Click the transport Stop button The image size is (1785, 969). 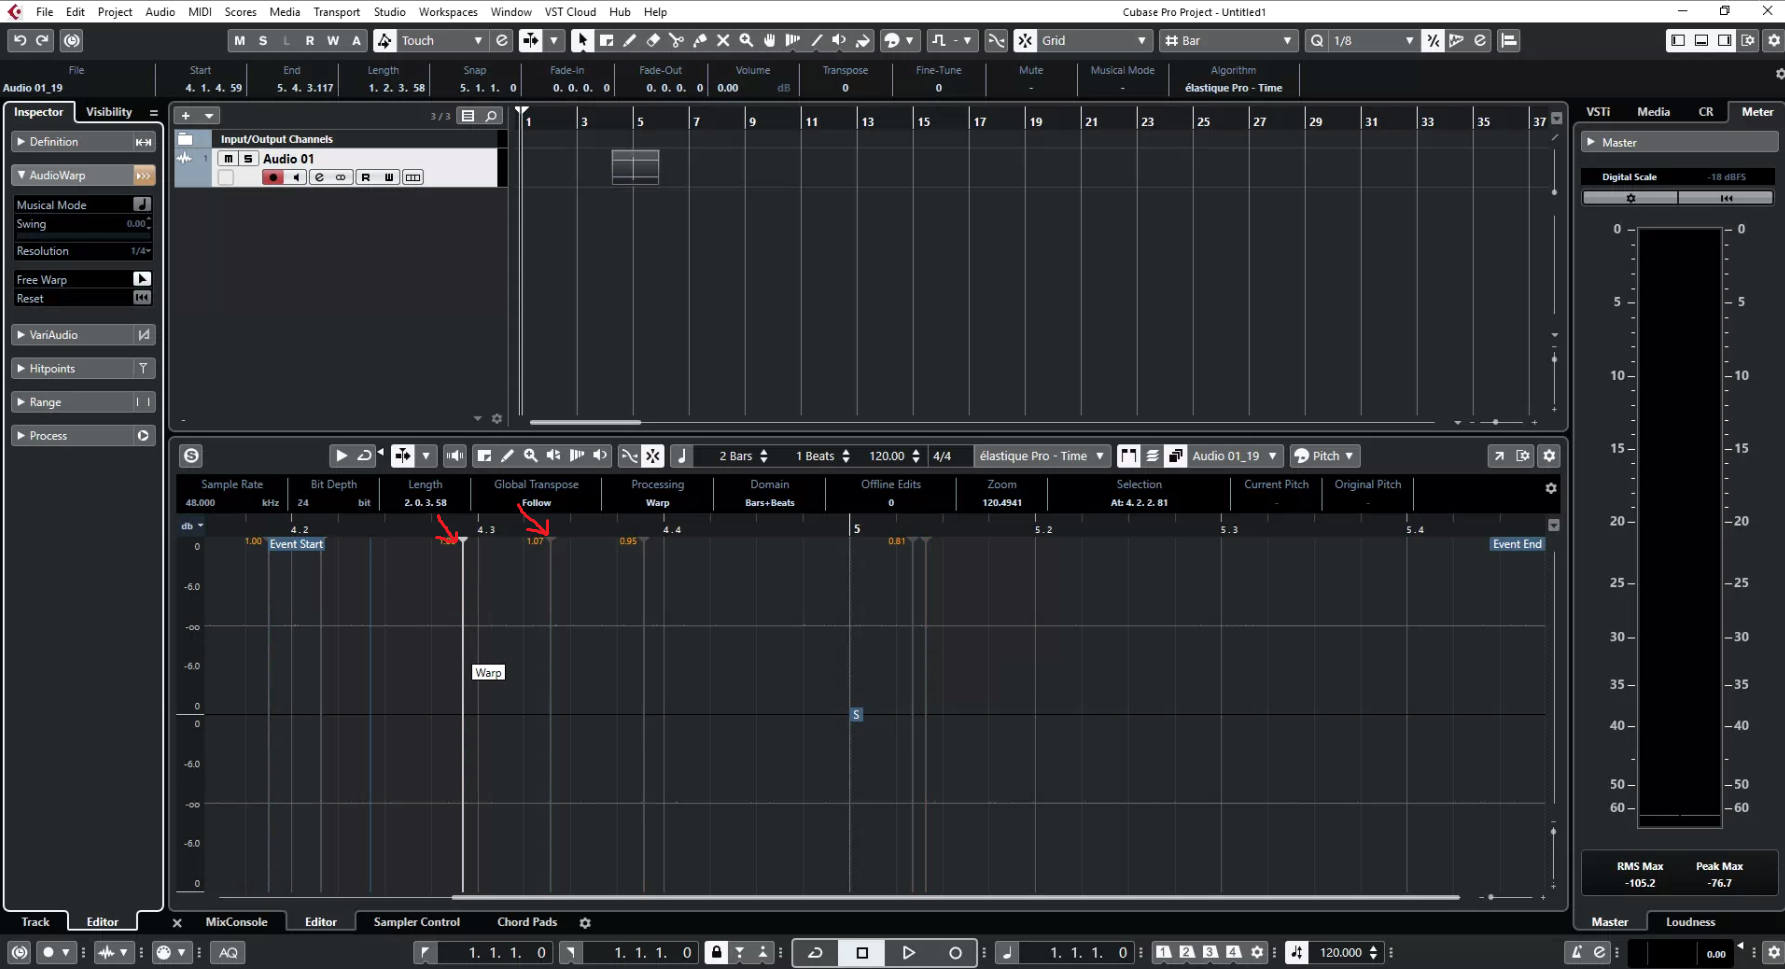pos(862,953)
